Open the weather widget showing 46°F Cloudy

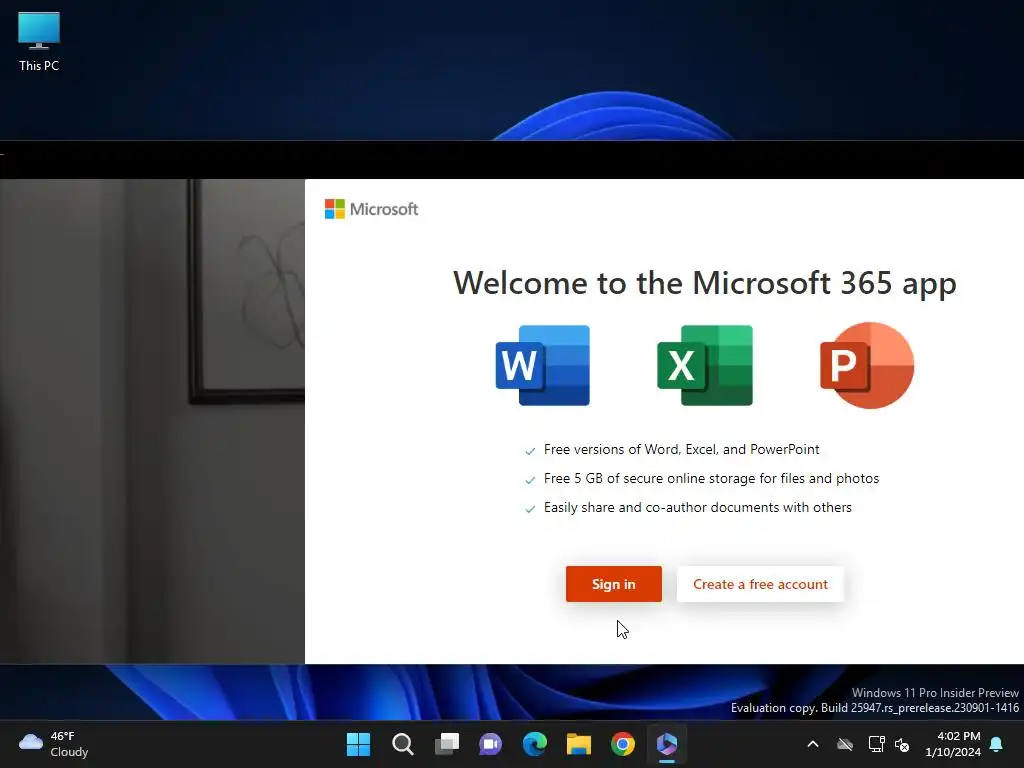(x=54, y=744)
